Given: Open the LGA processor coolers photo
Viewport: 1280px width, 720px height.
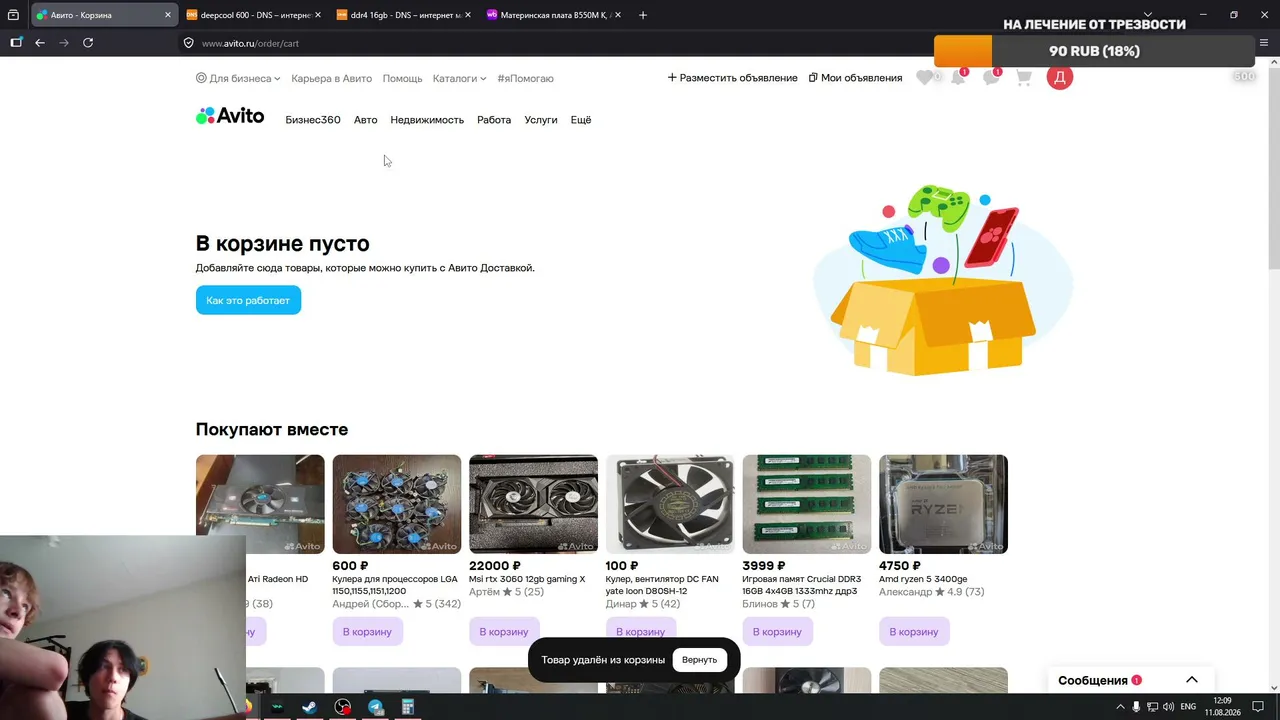Looking at the screenshot, I should pos(397,504).
